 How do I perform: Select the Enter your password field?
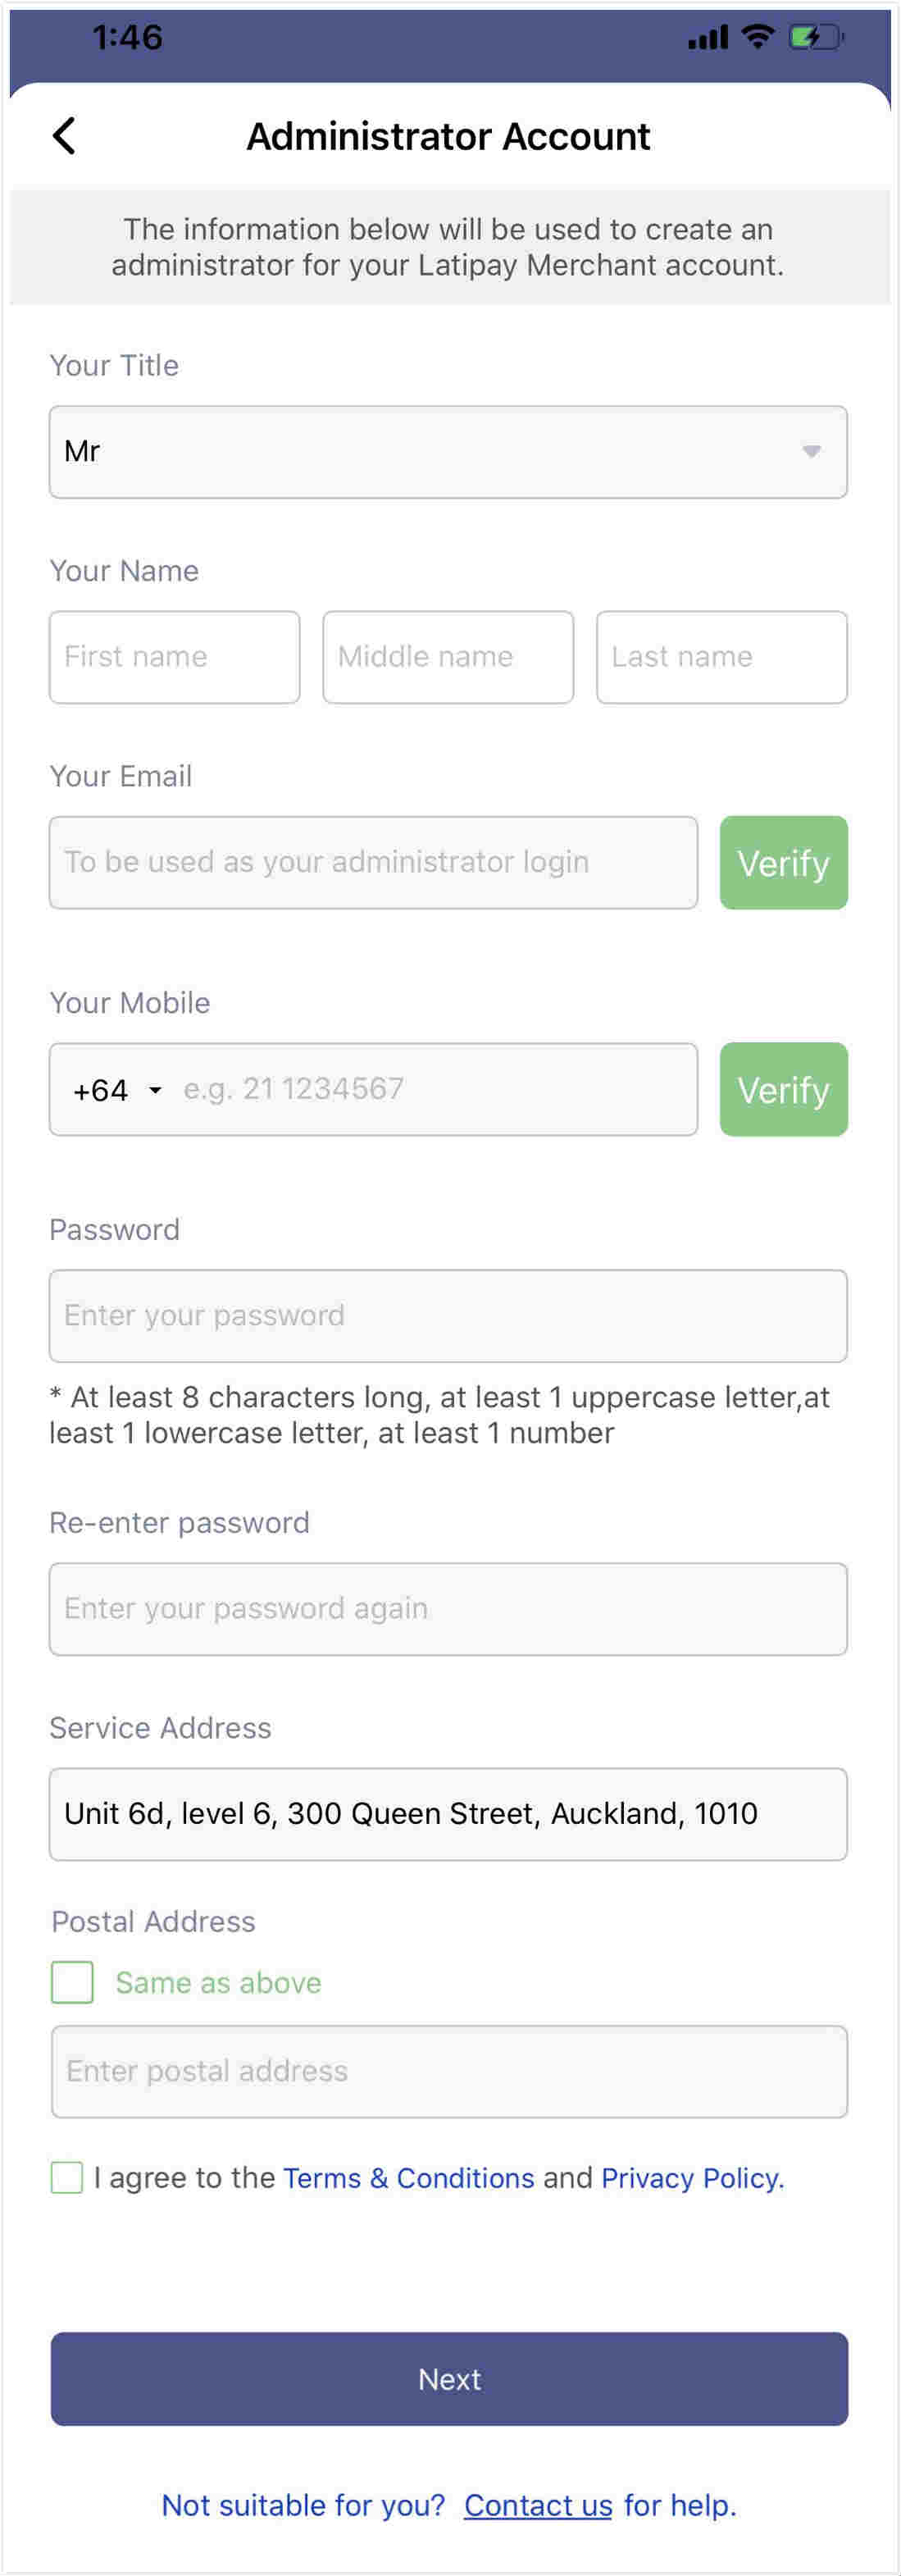pyautogui.click(x=448, y=1316)
